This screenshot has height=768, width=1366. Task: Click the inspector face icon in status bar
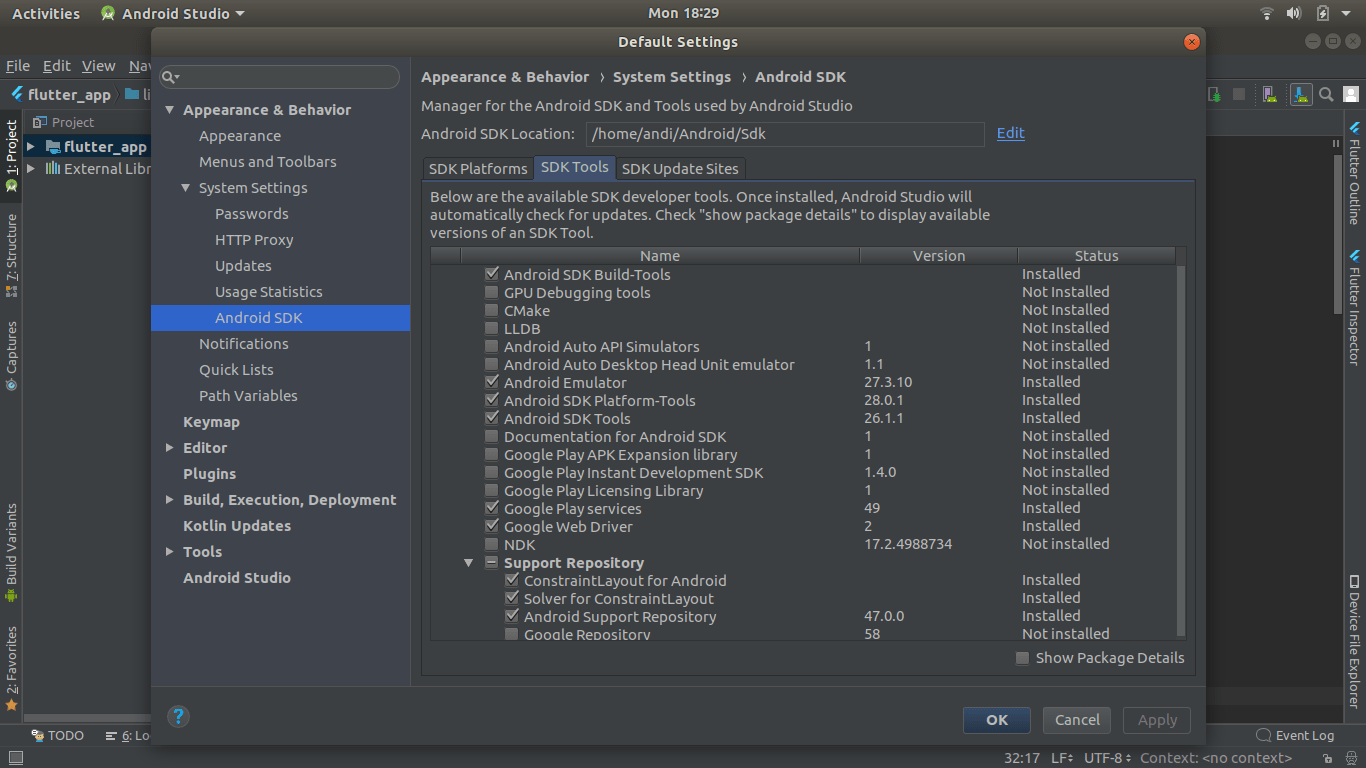coord(1351,758)
